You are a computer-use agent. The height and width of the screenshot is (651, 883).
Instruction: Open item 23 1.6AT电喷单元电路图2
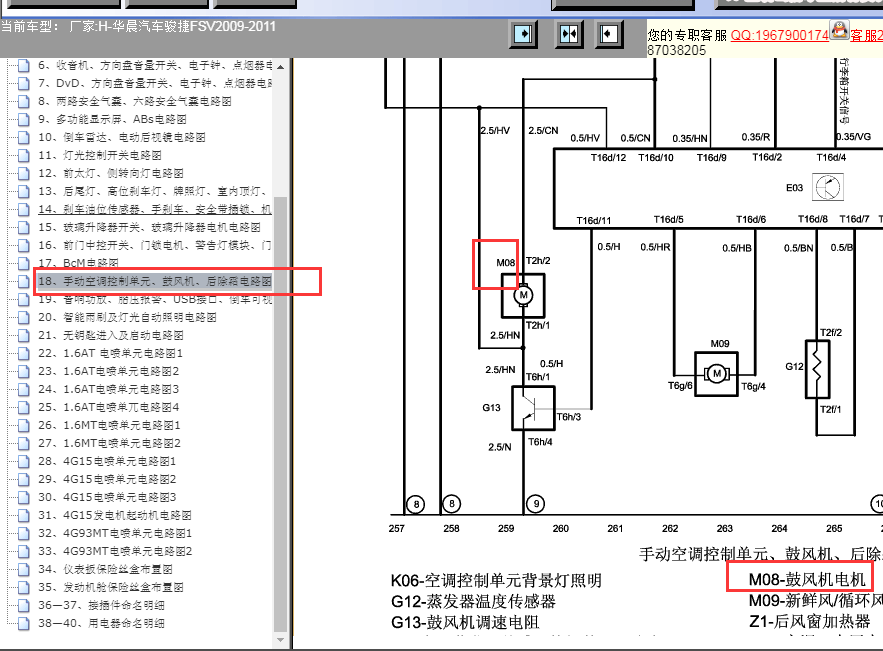[x=109, y=372]
